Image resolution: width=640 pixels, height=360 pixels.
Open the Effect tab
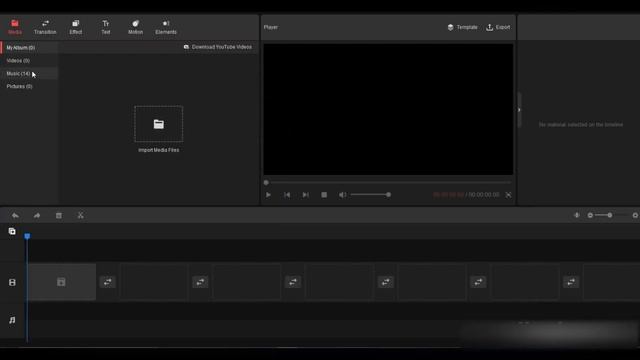pyautogui.click(x=76, y=27)
